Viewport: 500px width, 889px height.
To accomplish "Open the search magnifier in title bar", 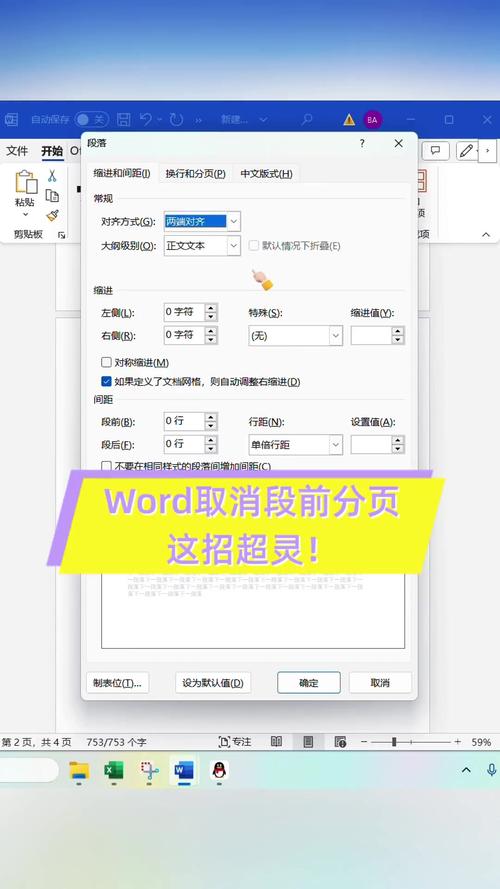I will (x=307, y=120).
